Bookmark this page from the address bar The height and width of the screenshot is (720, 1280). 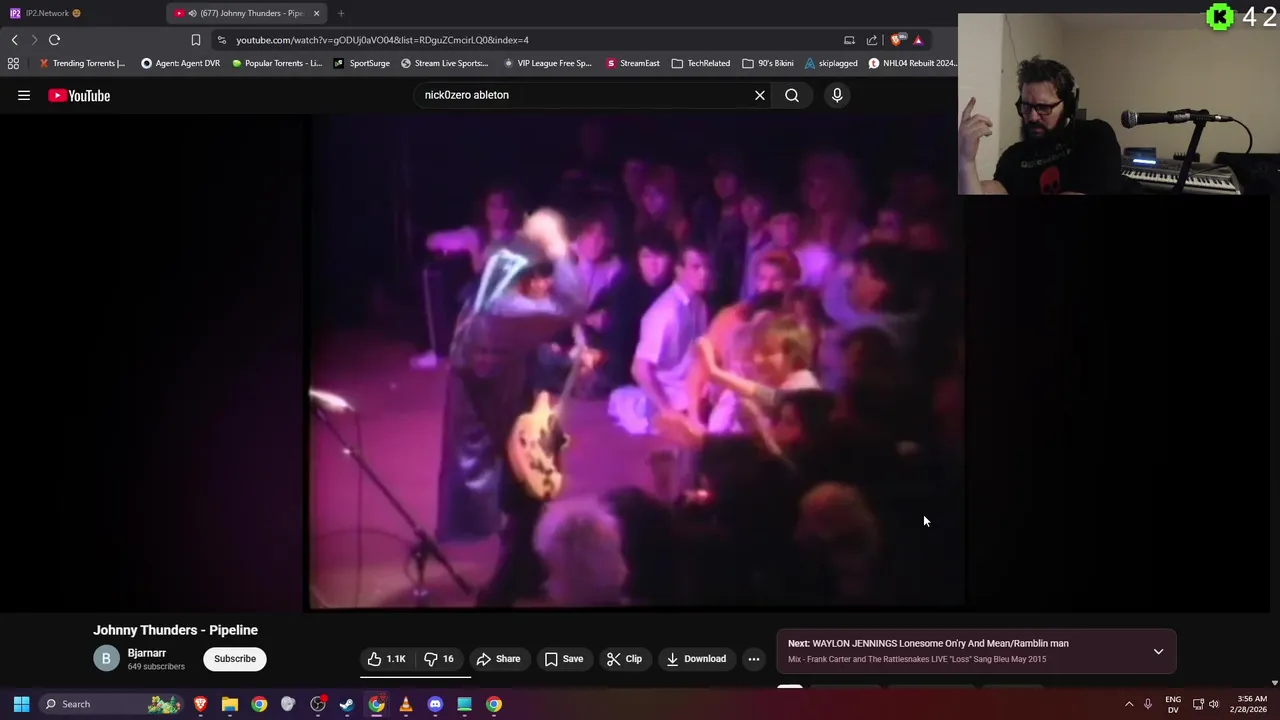tap(196, 40)
